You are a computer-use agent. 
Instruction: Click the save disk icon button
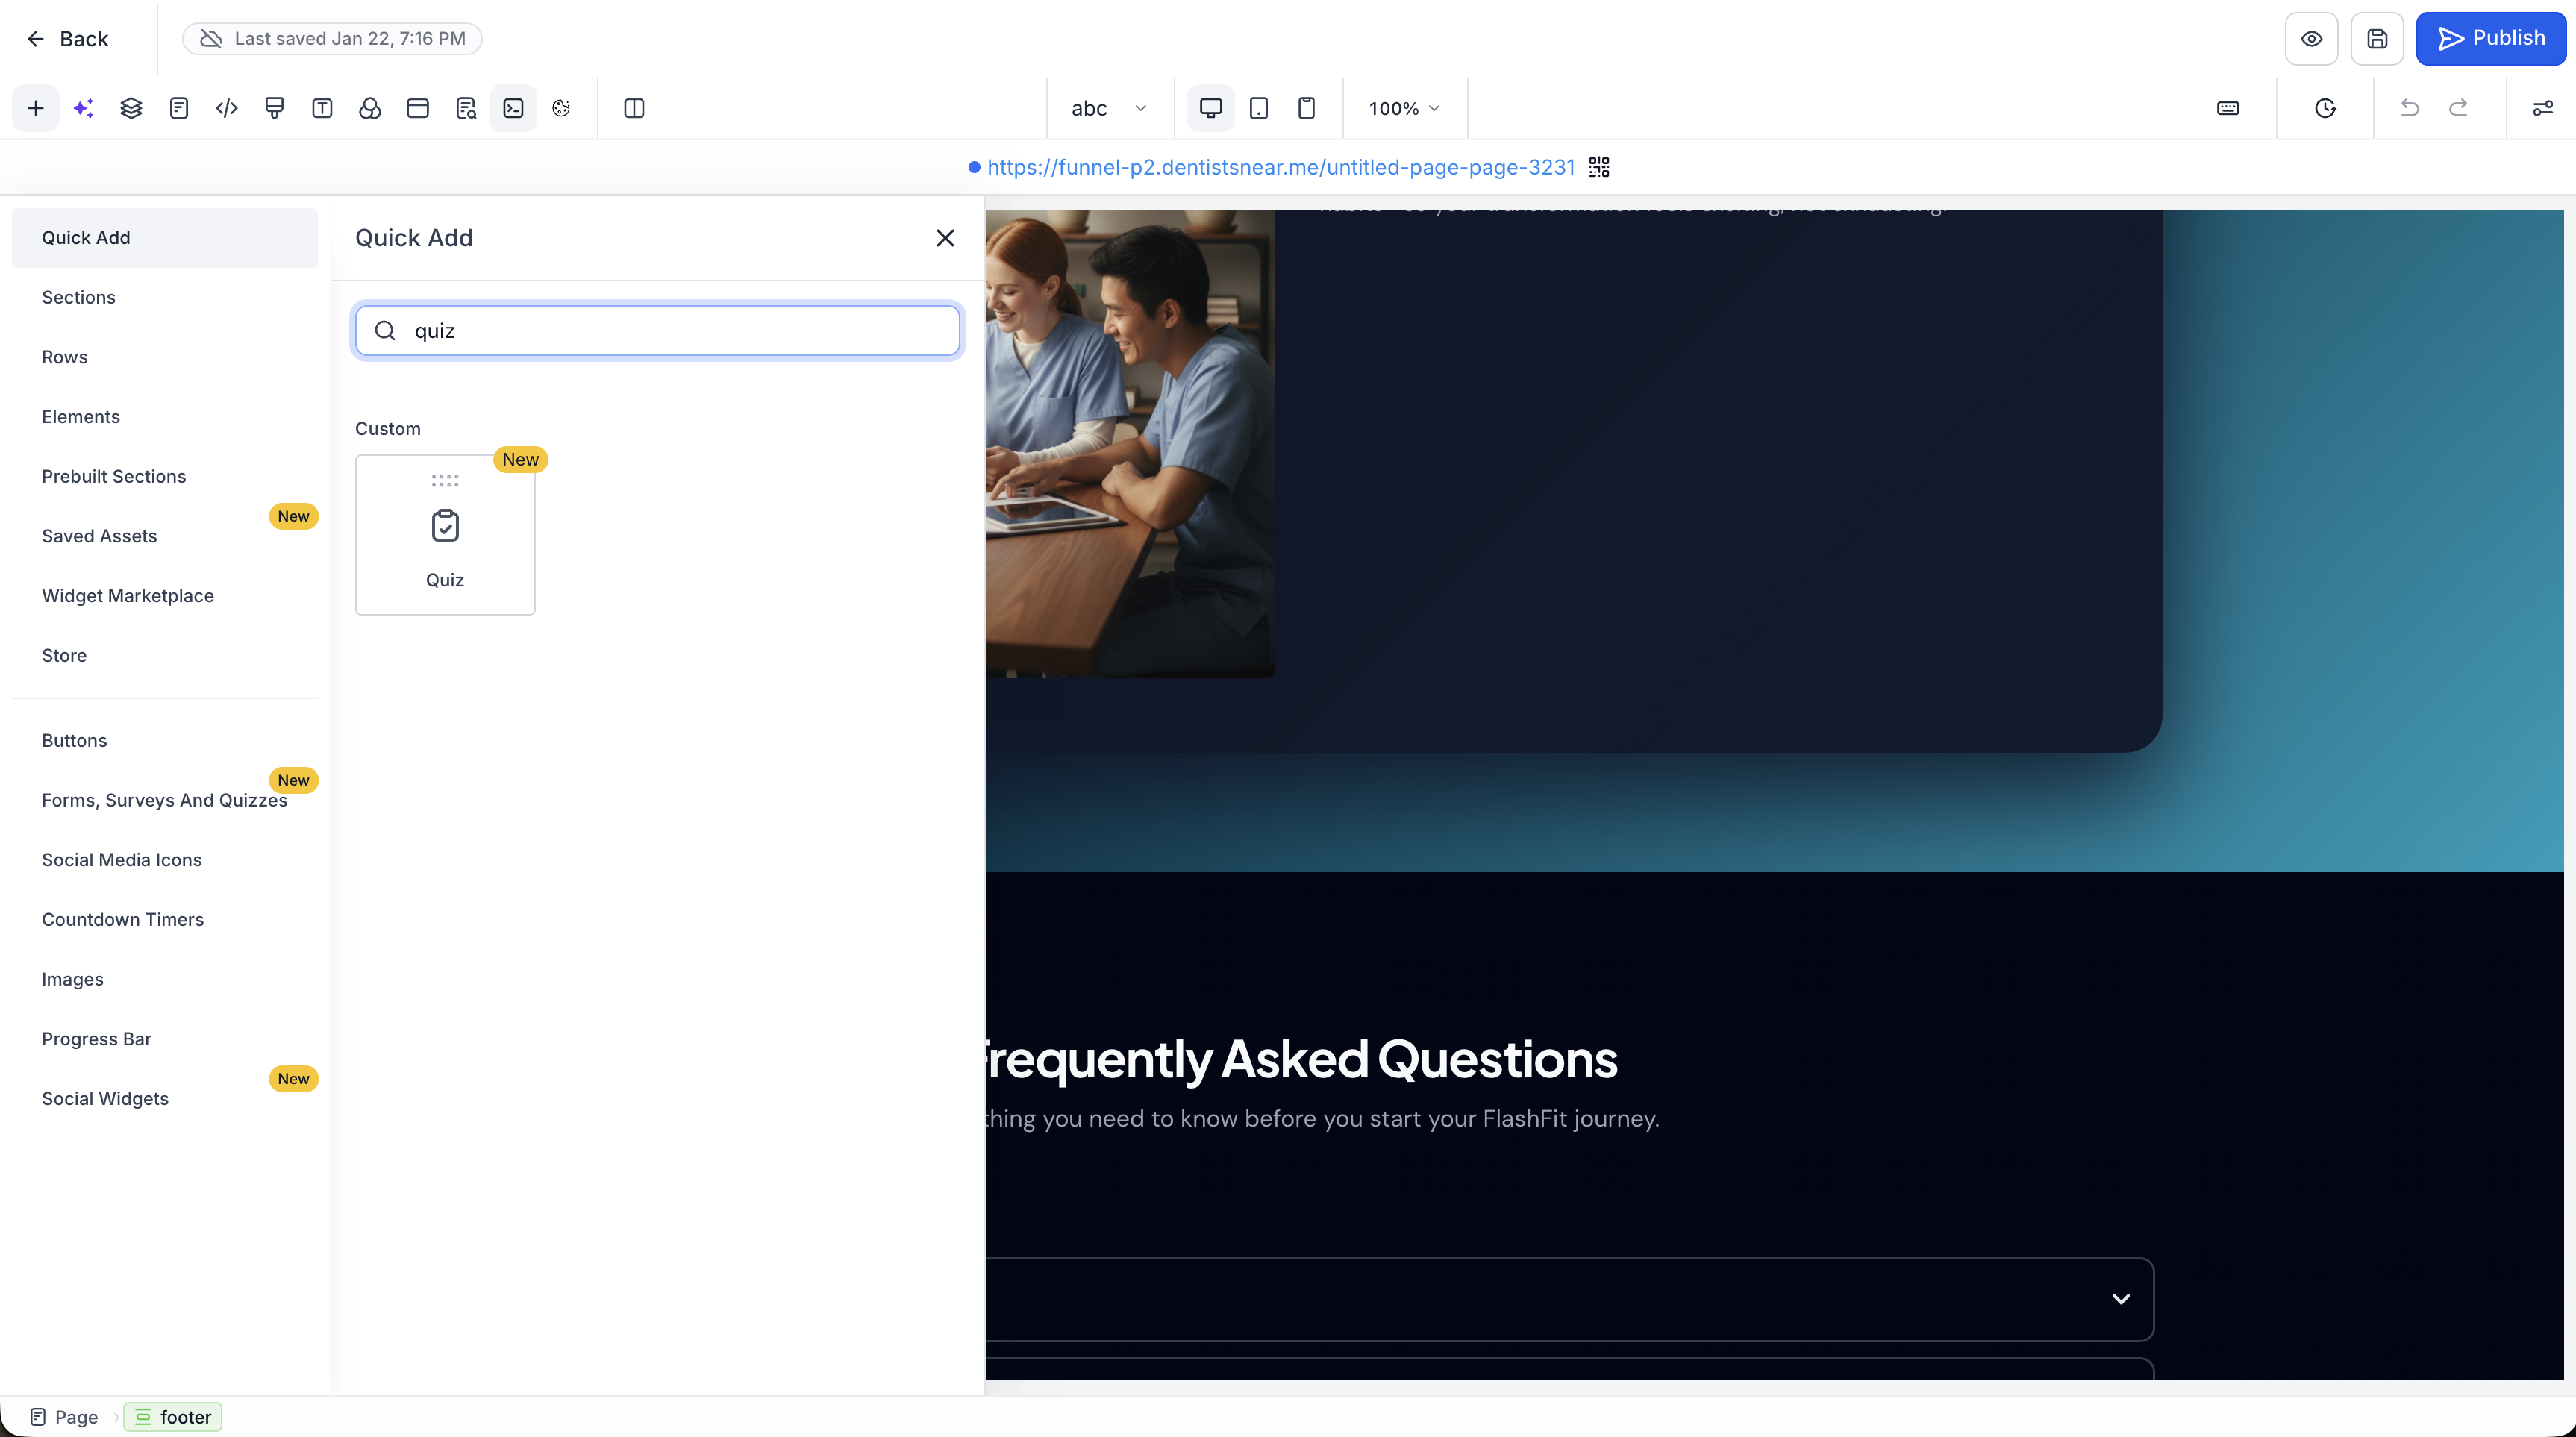tap(2377, 39)
